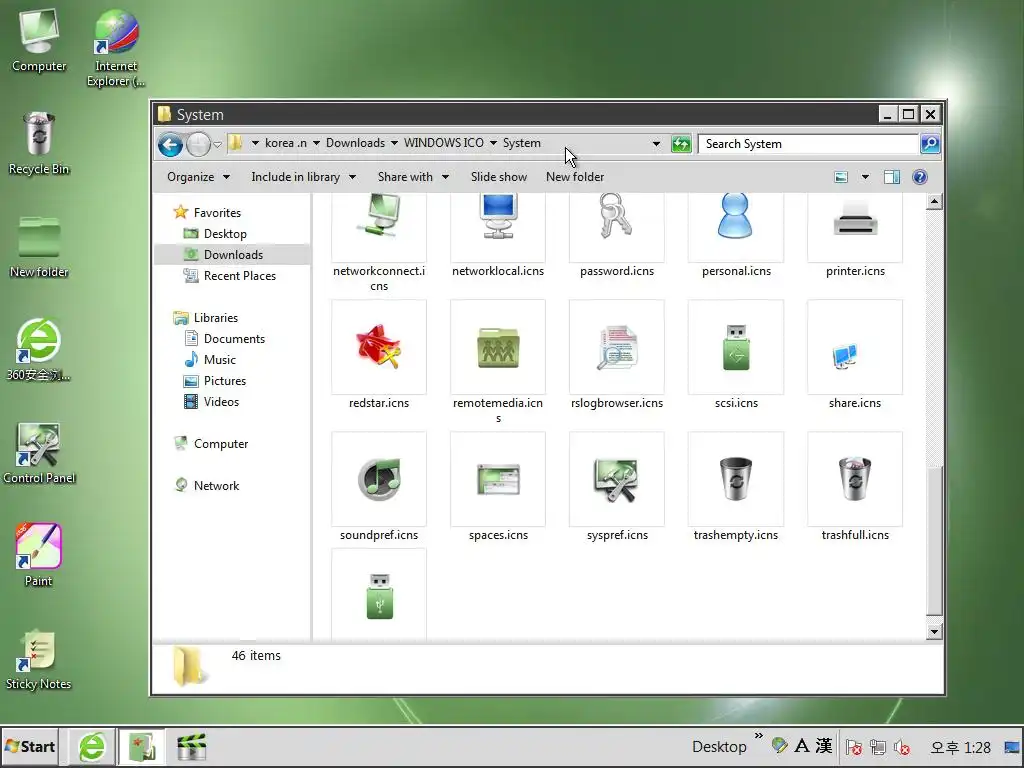The height and width of the screenshot is (768, 1024).
Task: Open the redstar.icns file icon
Action: 379,347
